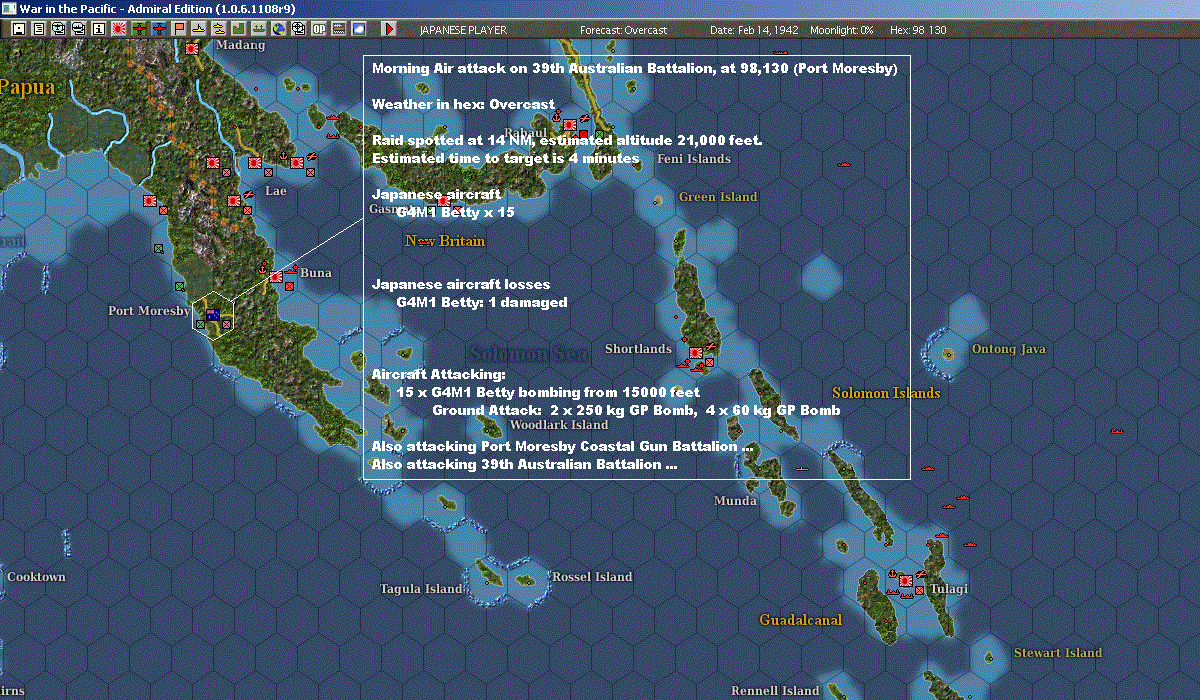The height and width of the screenshot is (700, 1200).
Task: Click red ship icon east of Feni Islands
Action: 843,164
